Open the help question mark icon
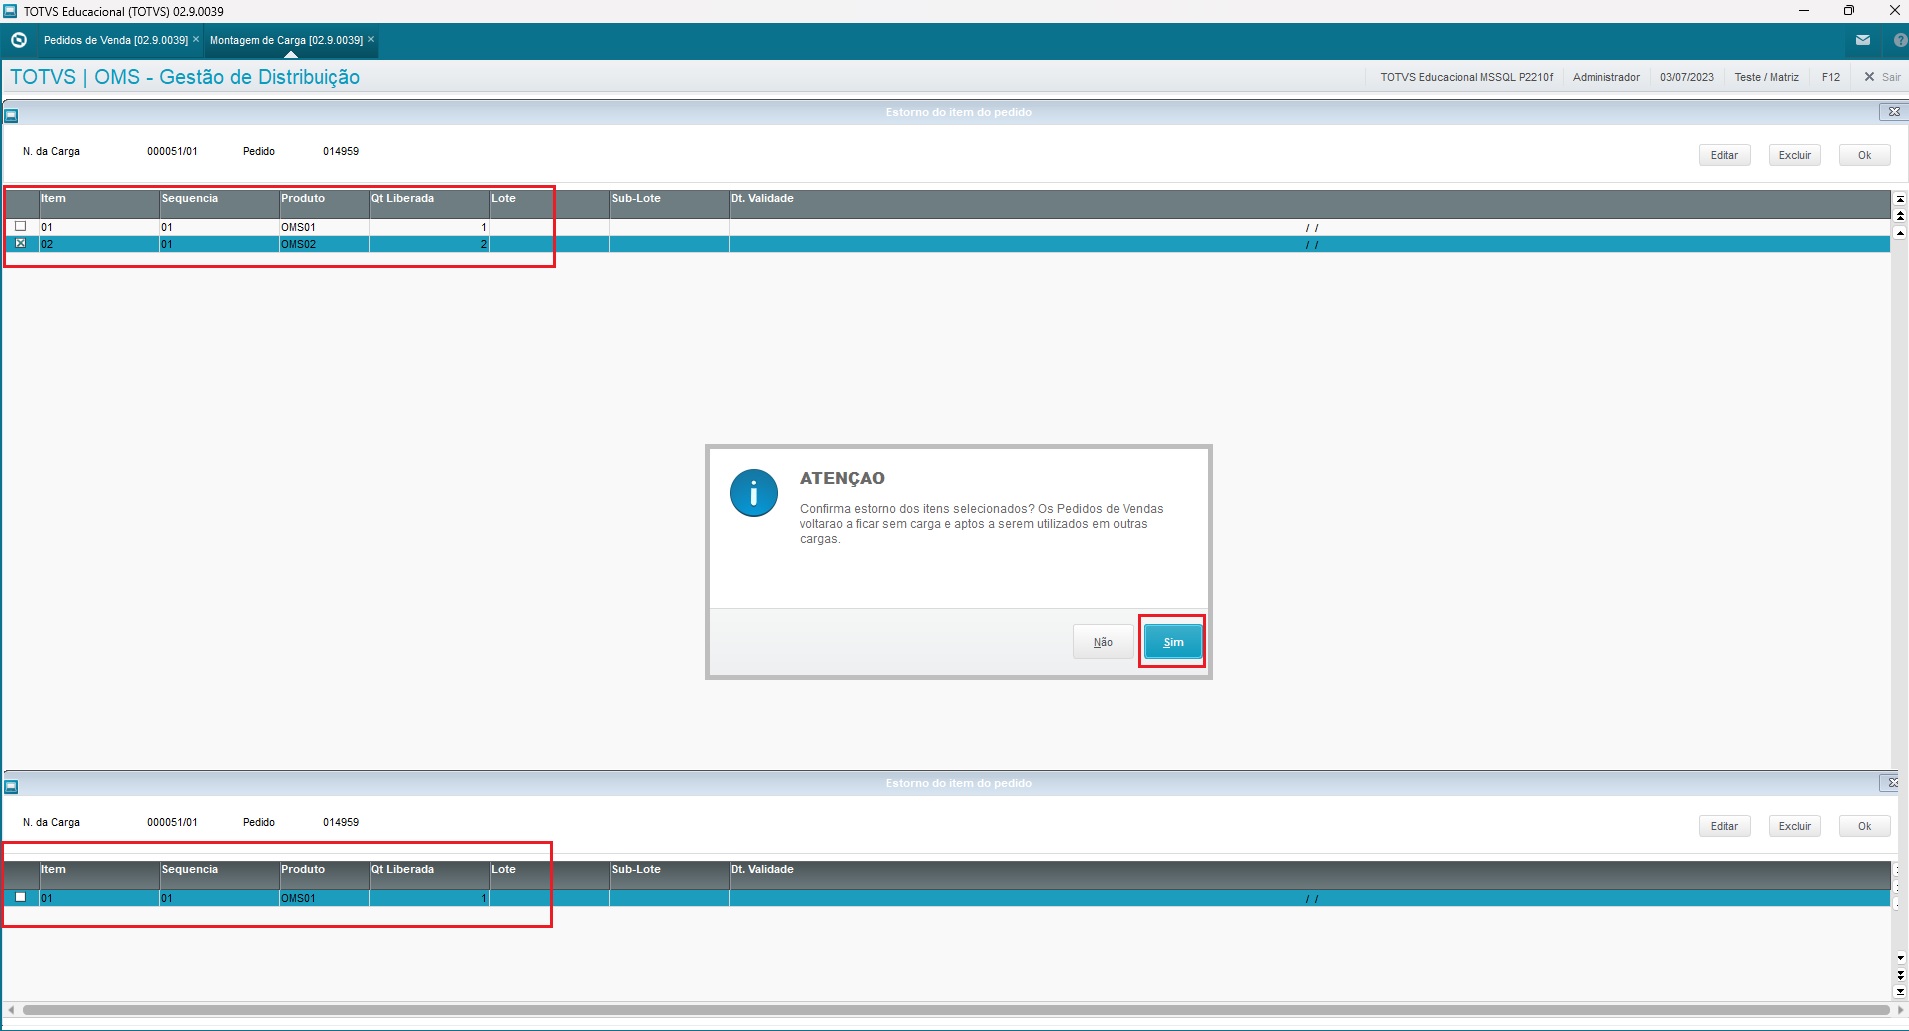Viewport: 1909px width, 1031px height. [1900, 40]
